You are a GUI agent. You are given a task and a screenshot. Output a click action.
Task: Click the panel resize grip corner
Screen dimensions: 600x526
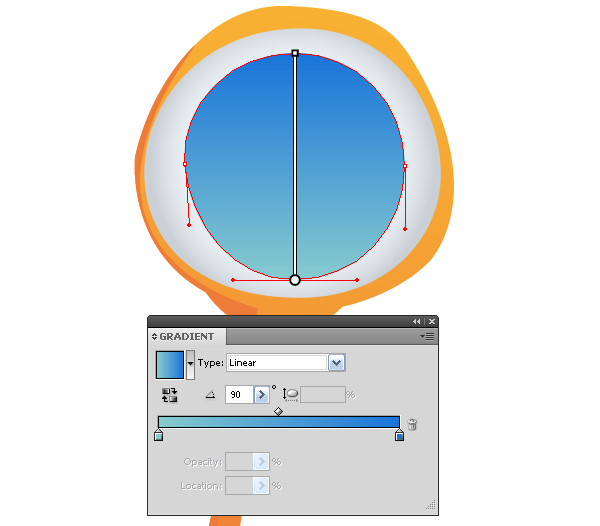click(431, 505)
